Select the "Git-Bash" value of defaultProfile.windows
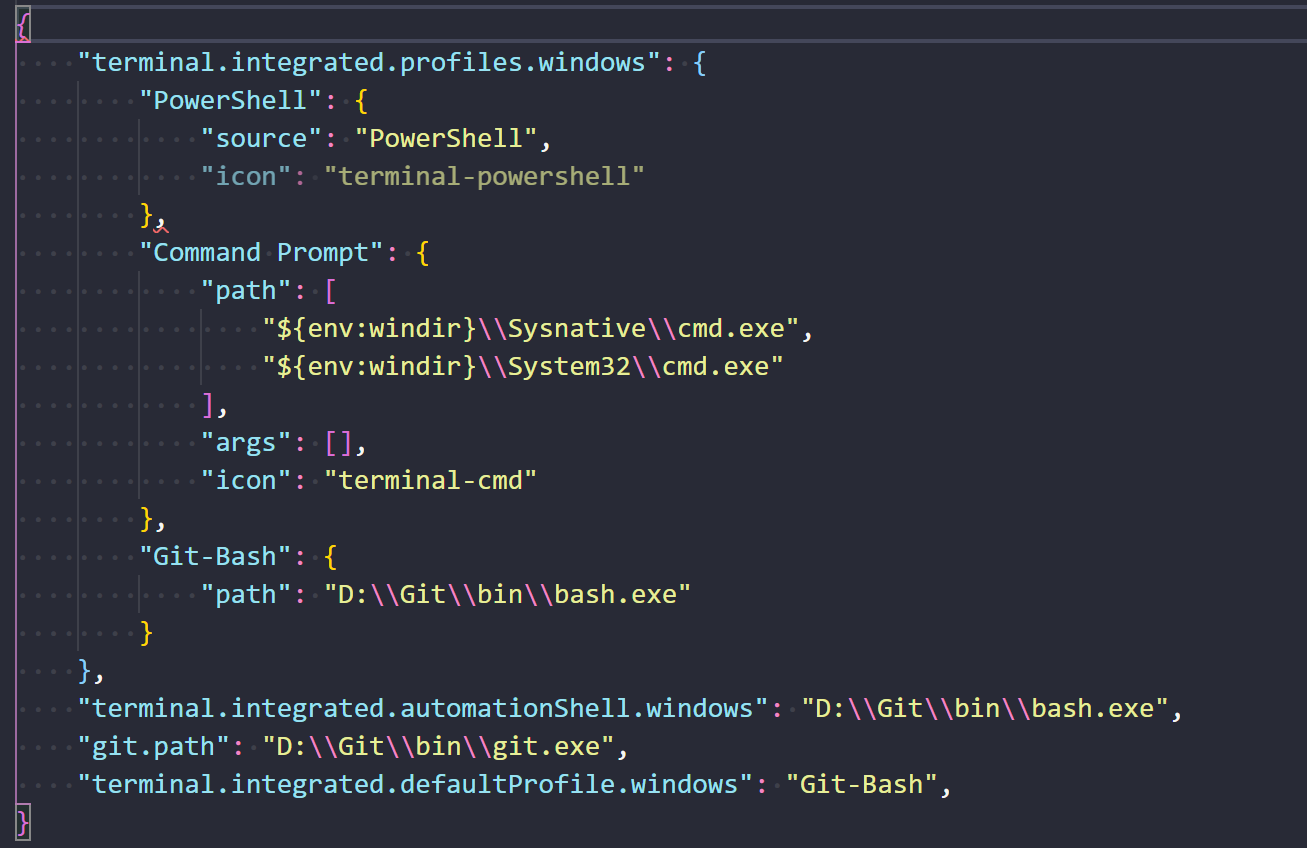Image resolution: width=1307 pixels, height=848 pixels. 861,784
